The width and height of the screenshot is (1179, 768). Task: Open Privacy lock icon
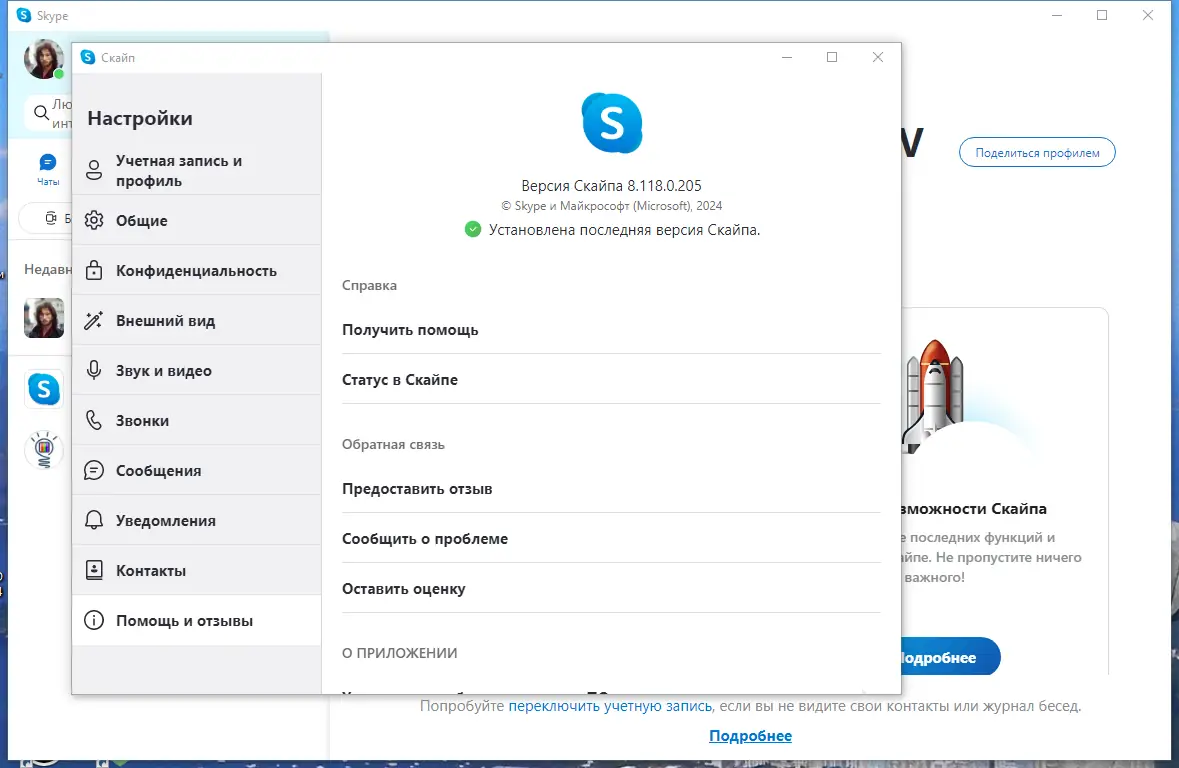[x=94, y=270]
